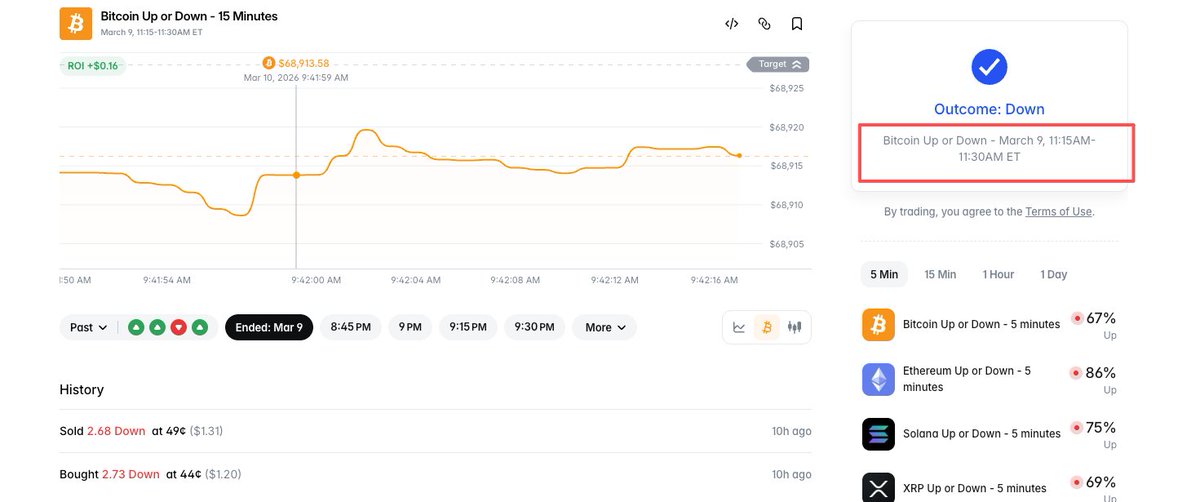
Task: Click the Solana icon in the markets list
Action: pyautogui.click(x=878, y=434)
